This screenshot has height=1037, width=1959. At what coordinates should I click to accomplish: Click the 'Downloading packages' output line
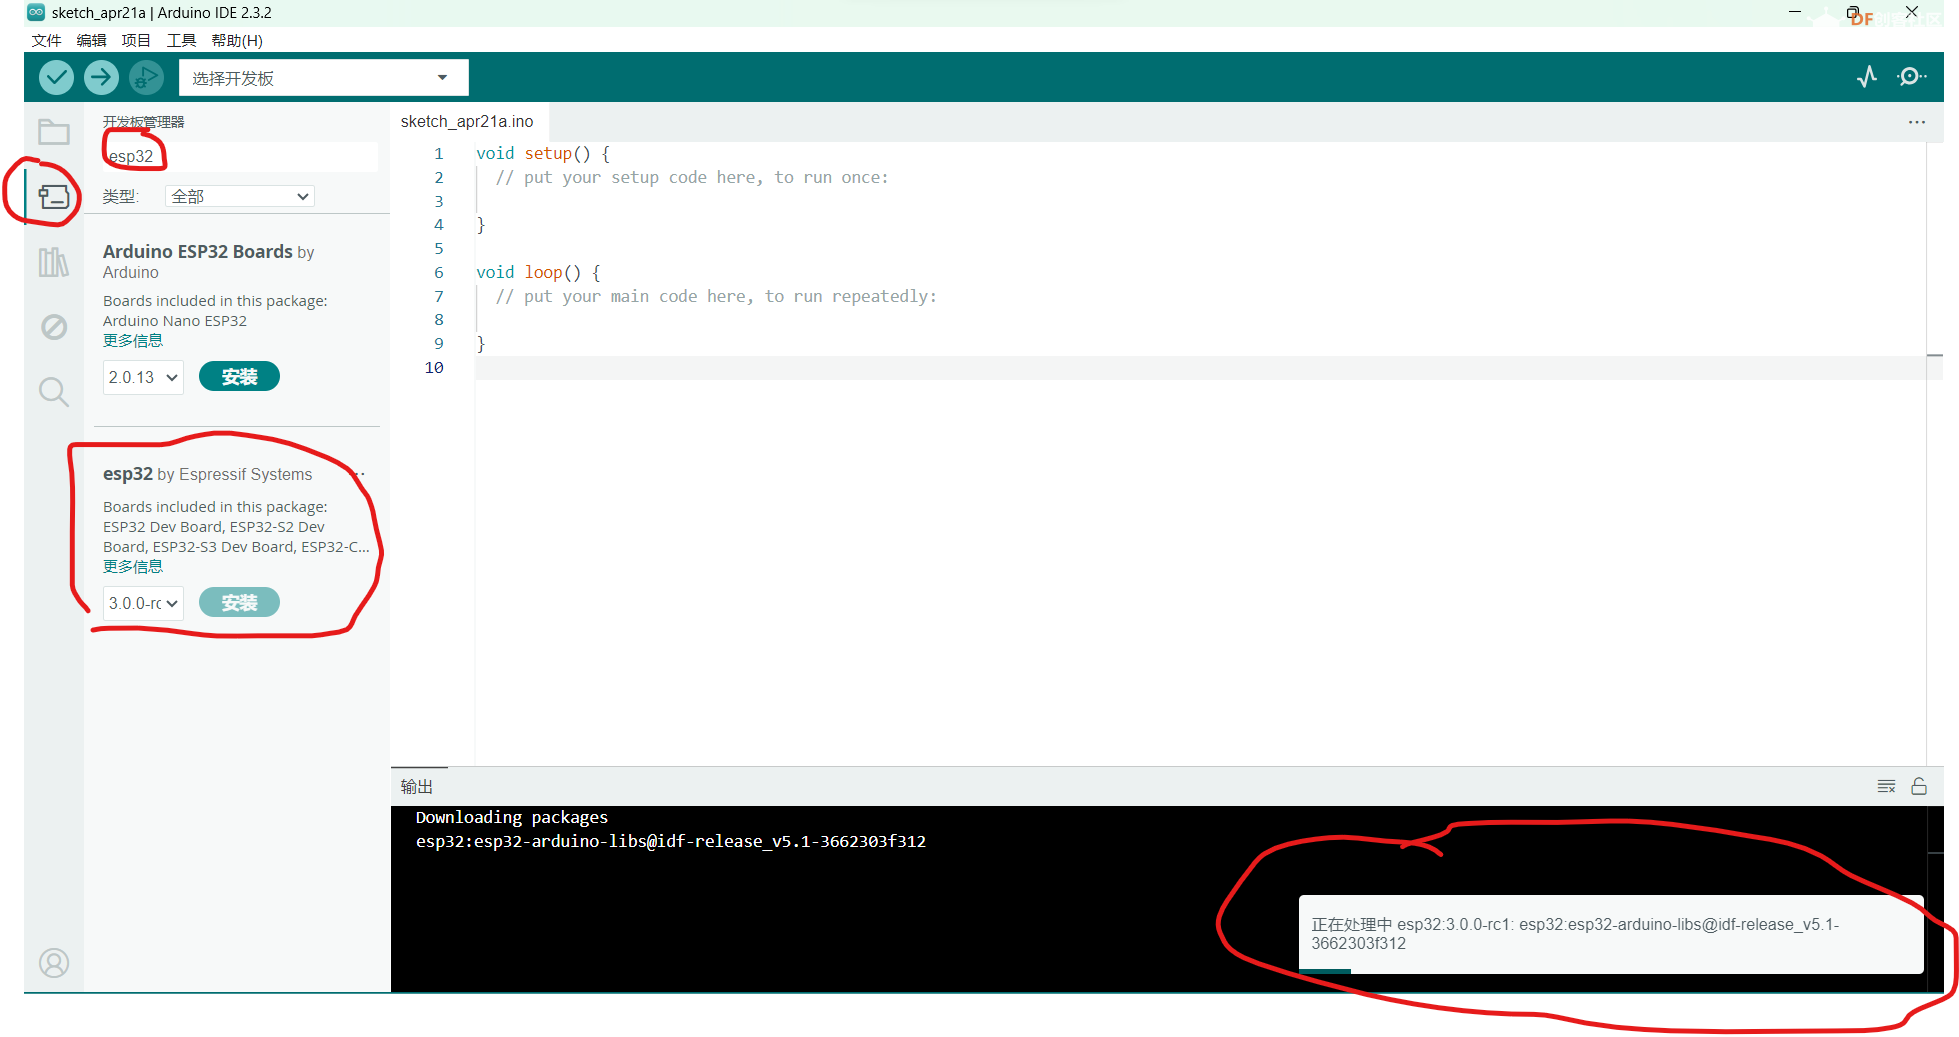(512, 818)
